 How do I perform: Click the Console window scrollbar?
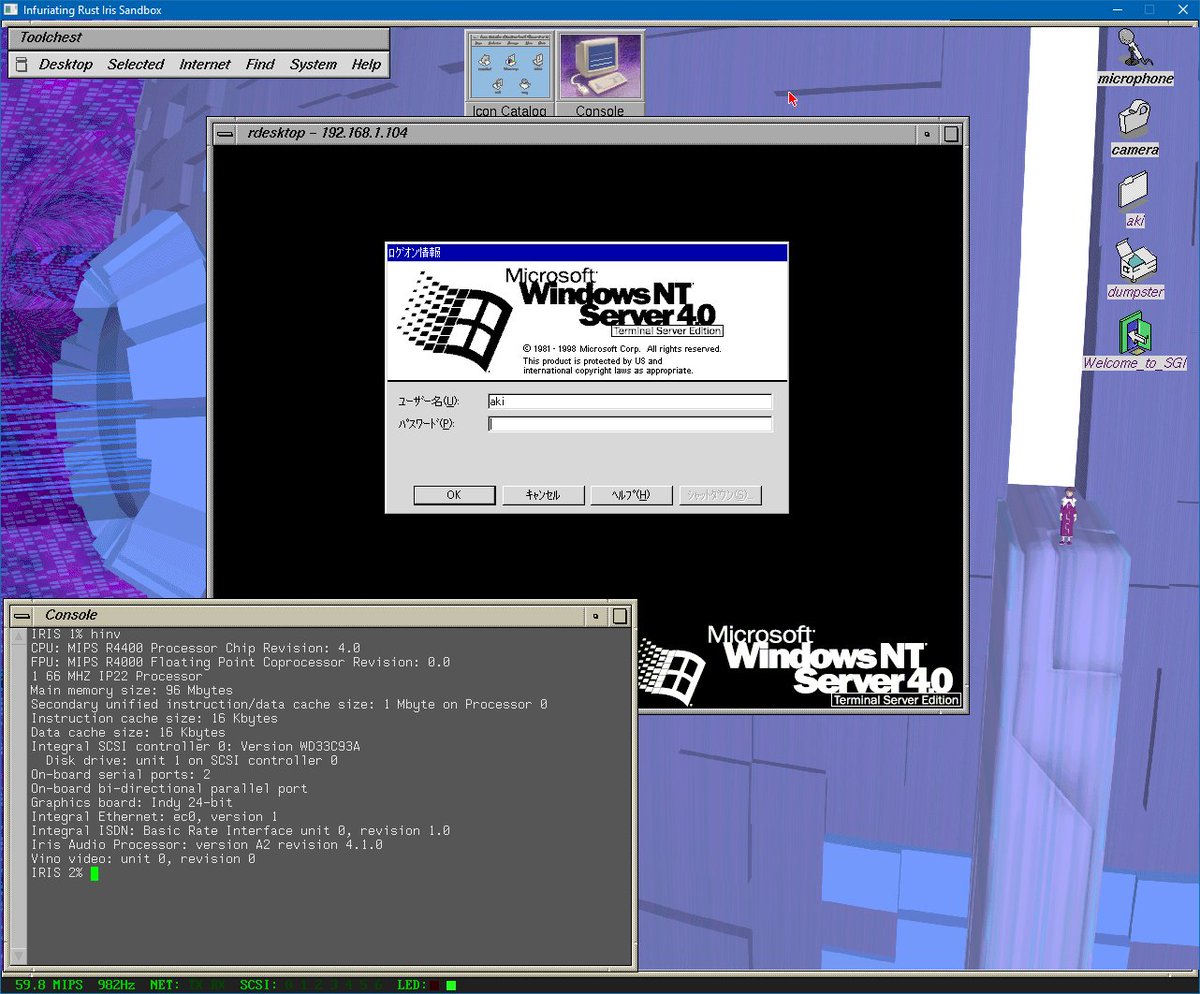click(x=17, y=797)
